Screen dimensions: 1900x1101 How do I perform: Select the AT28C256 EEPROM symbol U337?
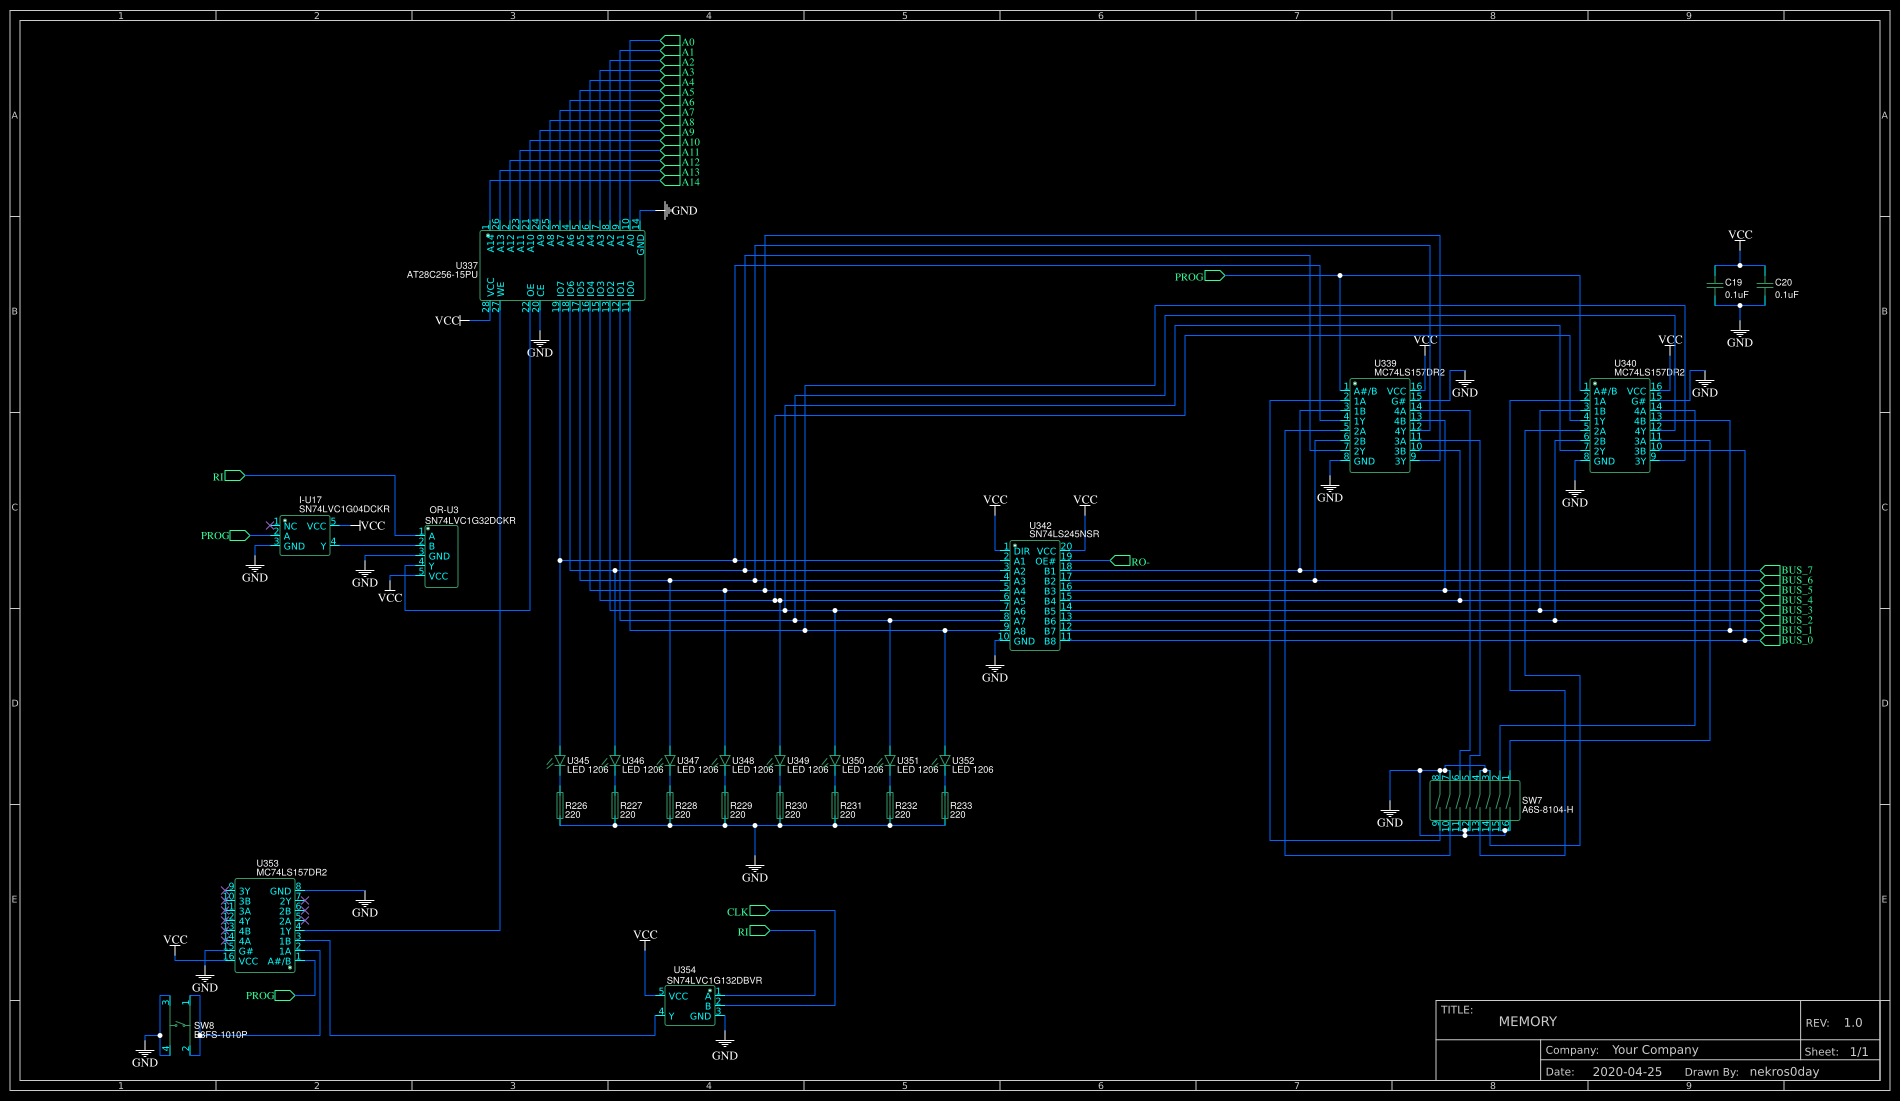[x=560, y=265]
